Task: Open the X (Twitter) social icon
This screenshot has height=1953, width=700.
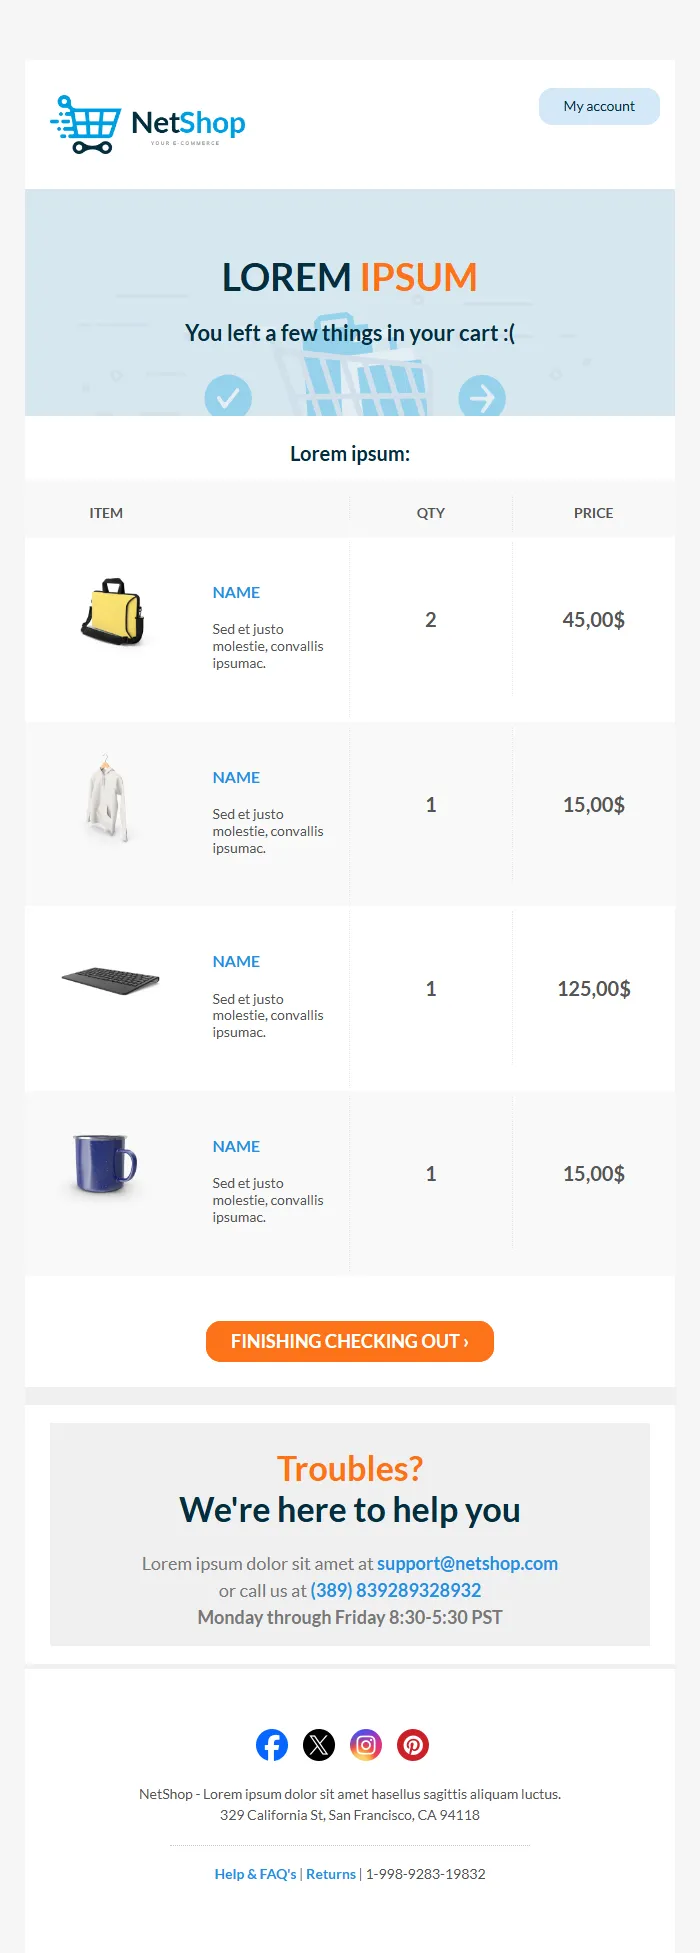Action: pyautogui.click(x=319, y=1745)
